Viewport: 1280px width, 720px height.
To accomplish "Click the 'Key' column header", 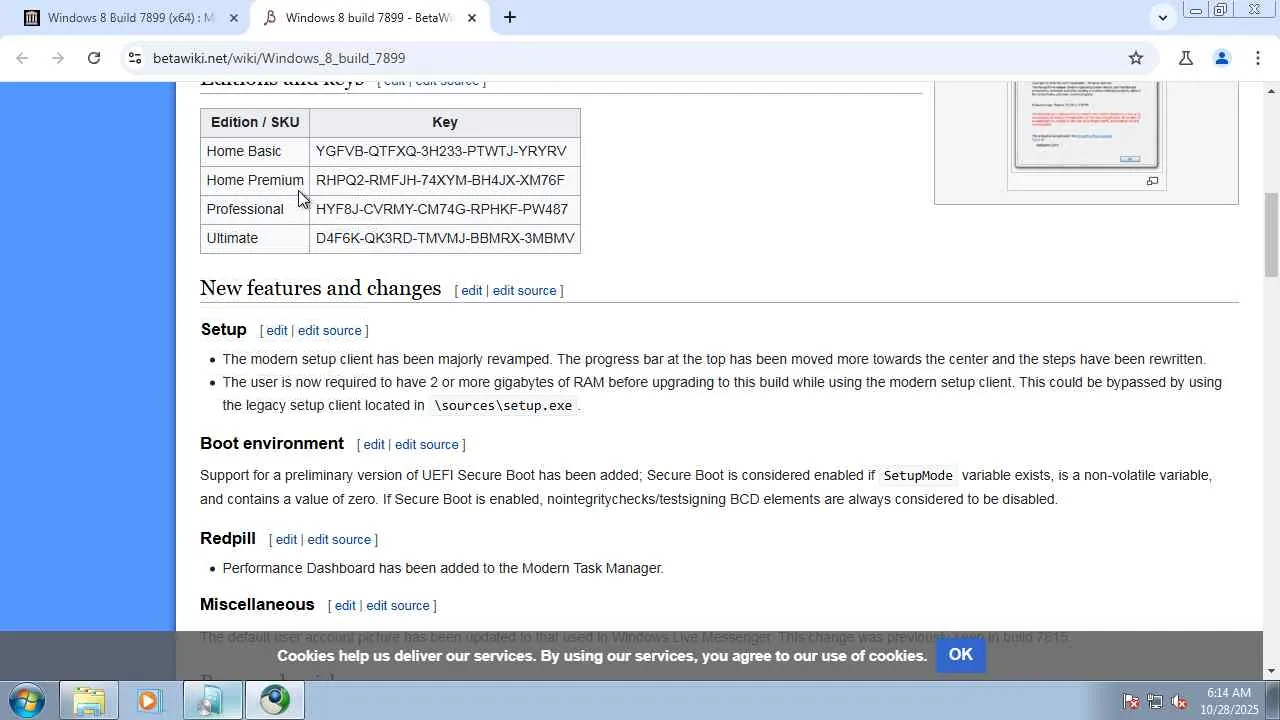I will click(x=445, y=122).
